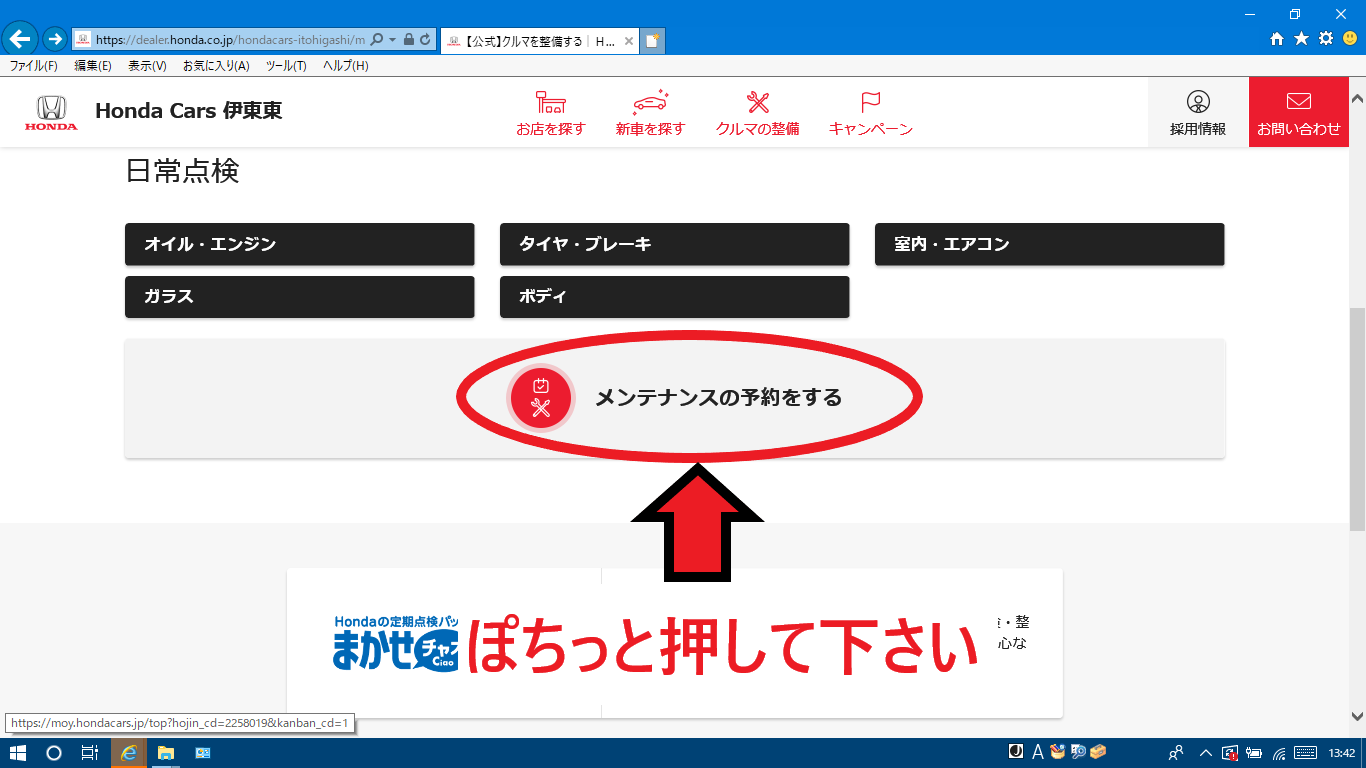This screenshot has height=768, width=1366.
Task: Click the クルマの整備 wrench icon
Action: (758, 102)
